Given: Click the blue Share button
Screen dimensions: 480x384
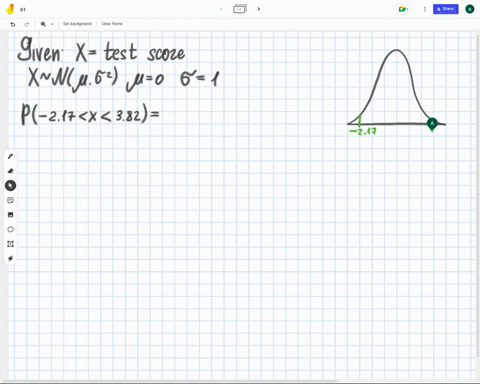Looking at the screenshot, I should point(446,9).
